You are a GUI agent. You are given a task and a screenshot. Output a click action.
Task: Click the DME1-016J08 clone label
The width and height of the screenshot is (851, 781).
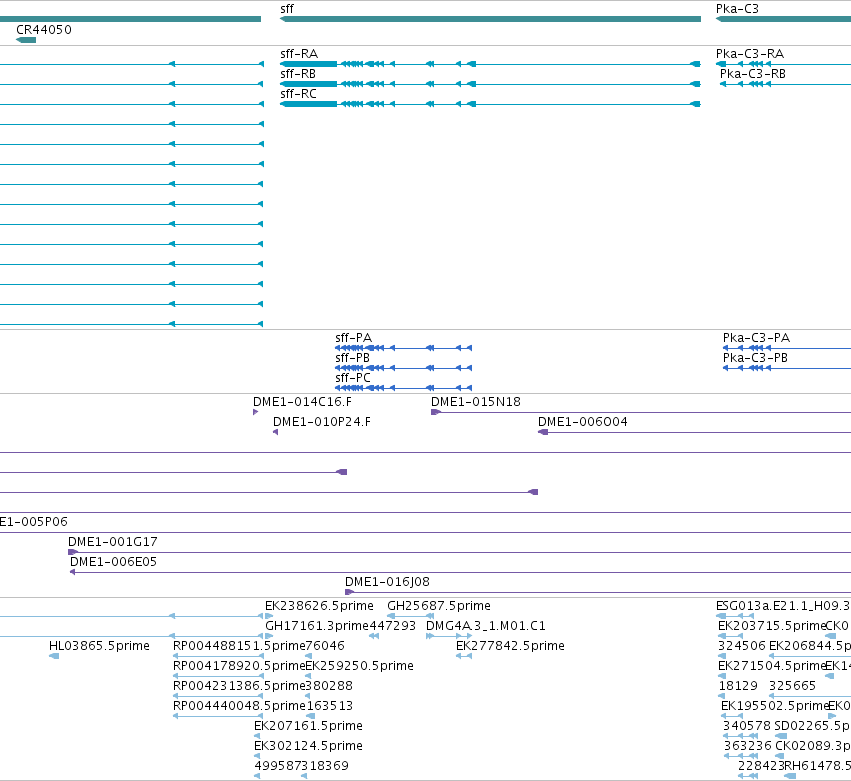pos(387,582)
